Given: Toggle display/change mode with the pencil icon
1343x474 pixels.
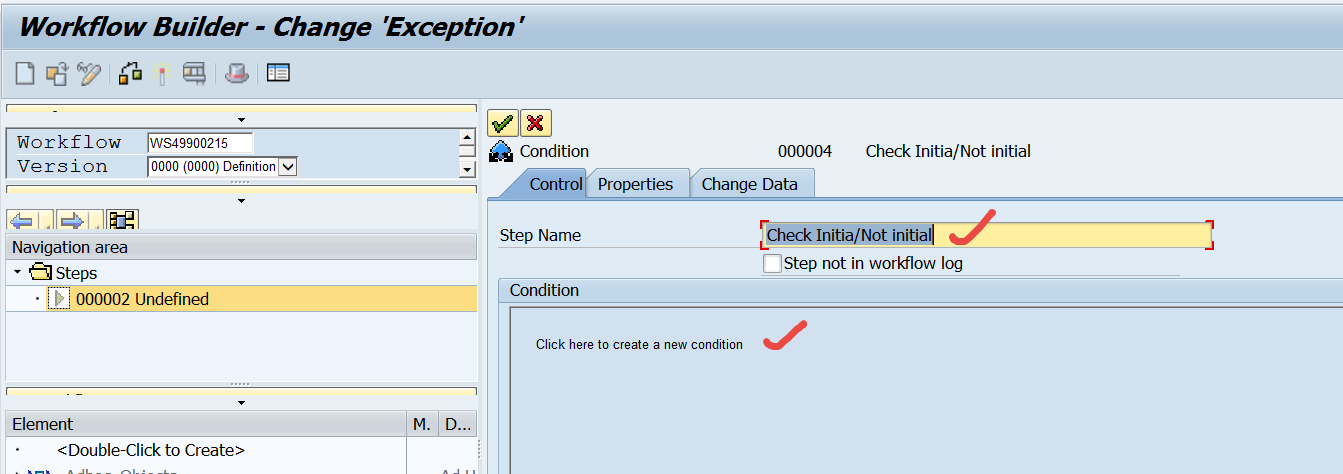Looking at the screenshot, I should point(89,73).
